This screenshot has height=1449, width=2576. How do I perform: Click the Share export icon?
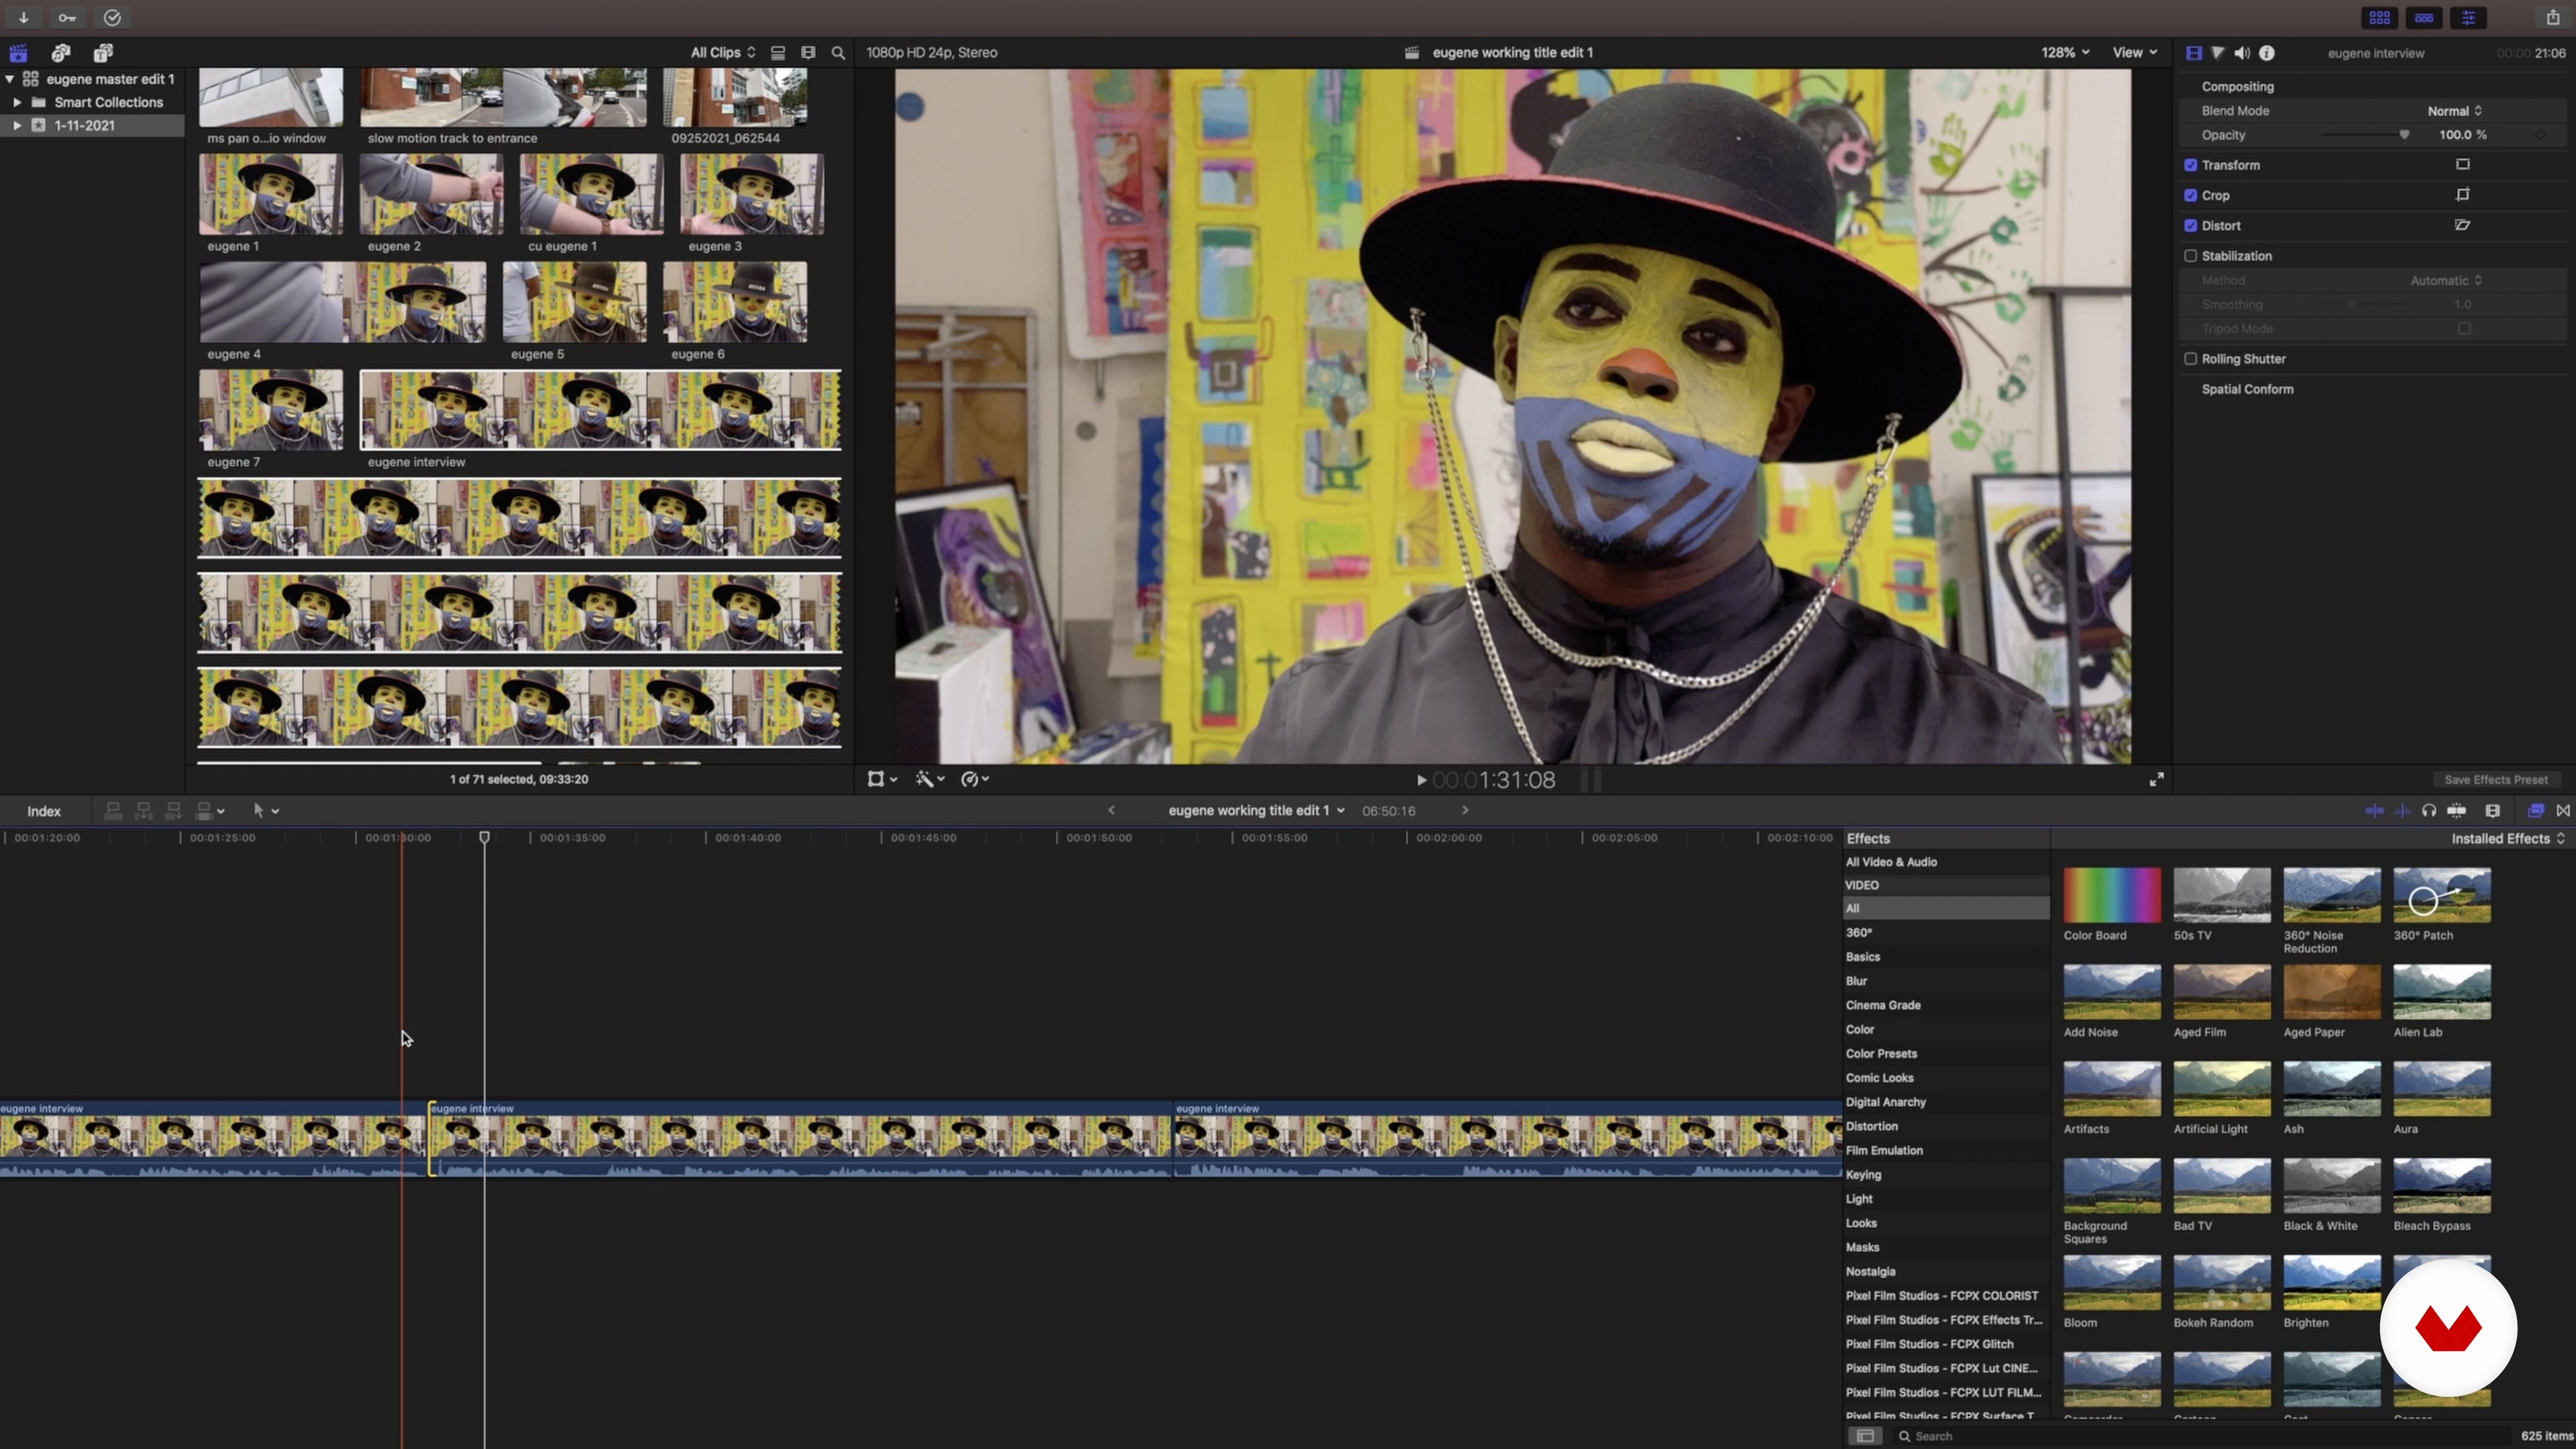pyautogui.click(x=2553, y=18)
